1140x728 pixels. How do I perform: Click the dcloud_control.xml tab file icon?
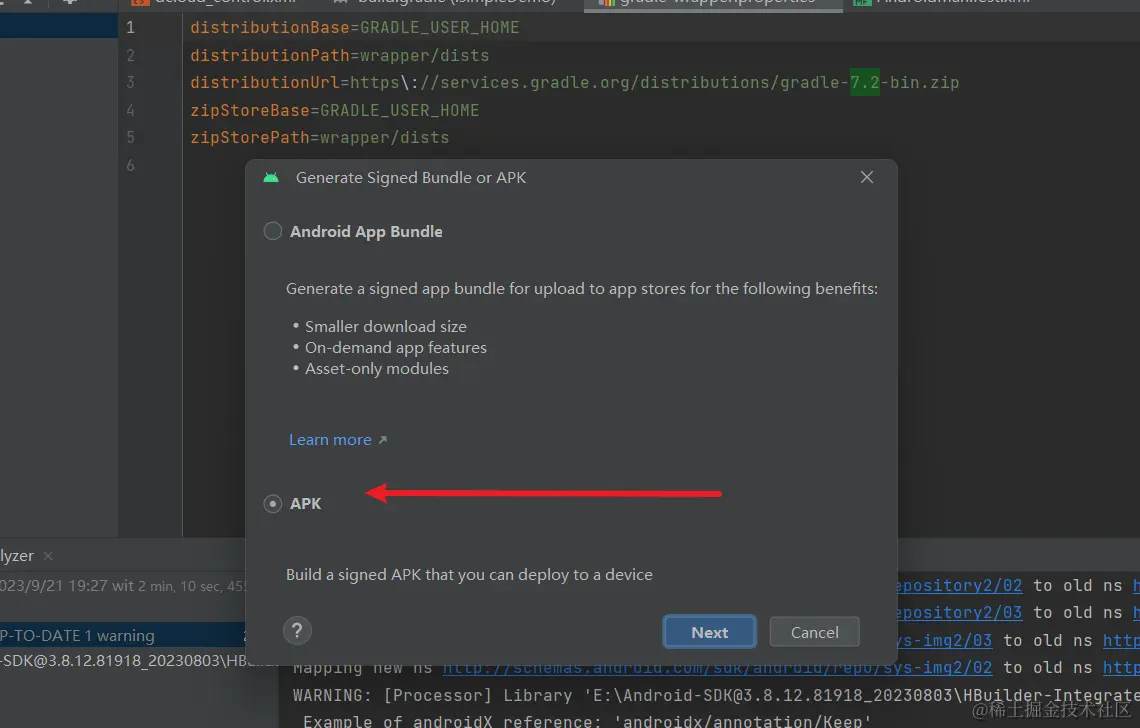[139, 3]
